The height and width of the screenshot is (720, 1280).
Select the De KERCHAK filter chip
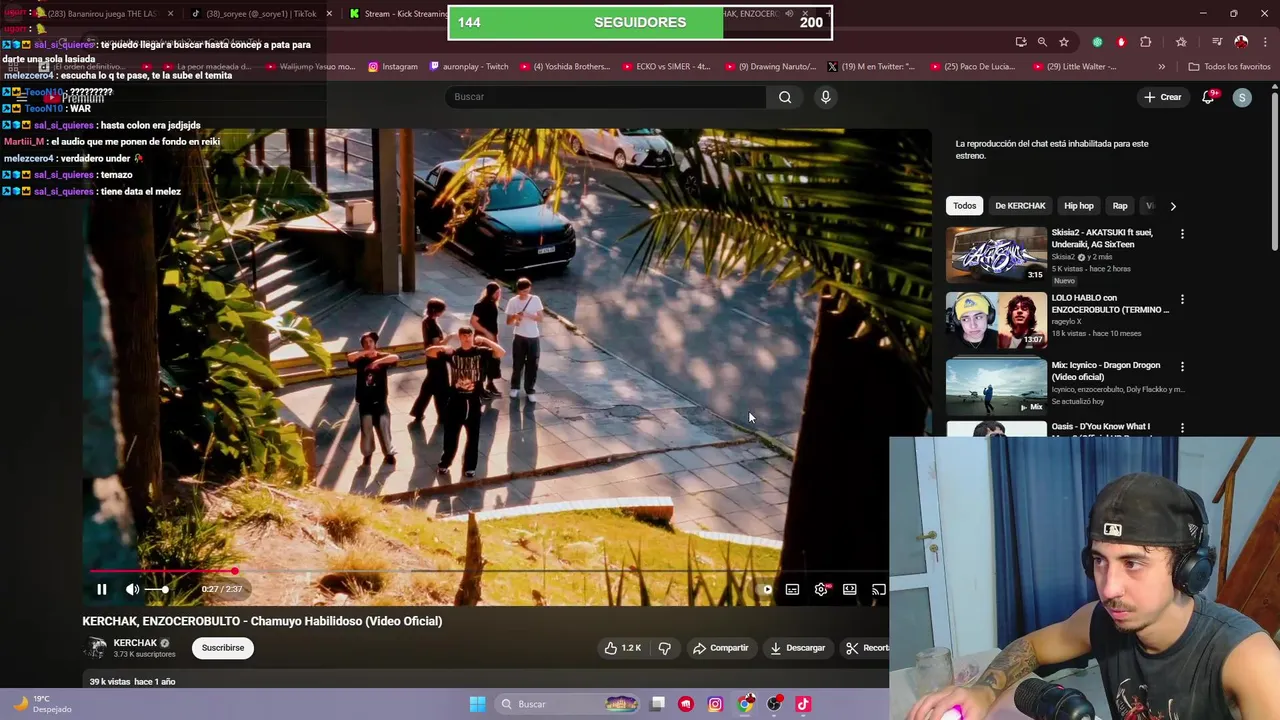click(x=1020, y=206)
